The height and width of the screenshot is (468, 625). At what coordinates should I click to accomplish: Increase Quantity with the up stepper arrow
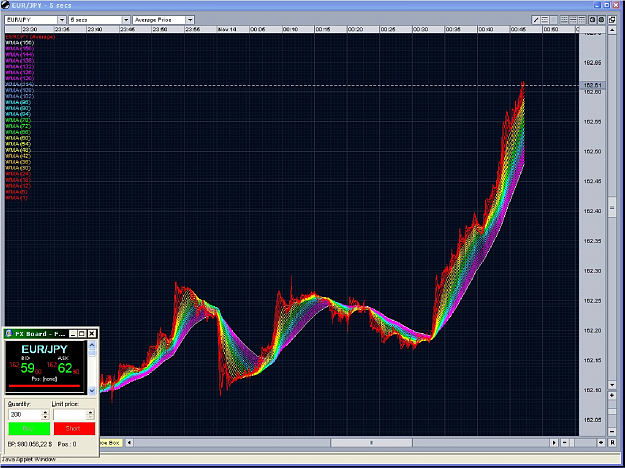(x=45, y=412)
